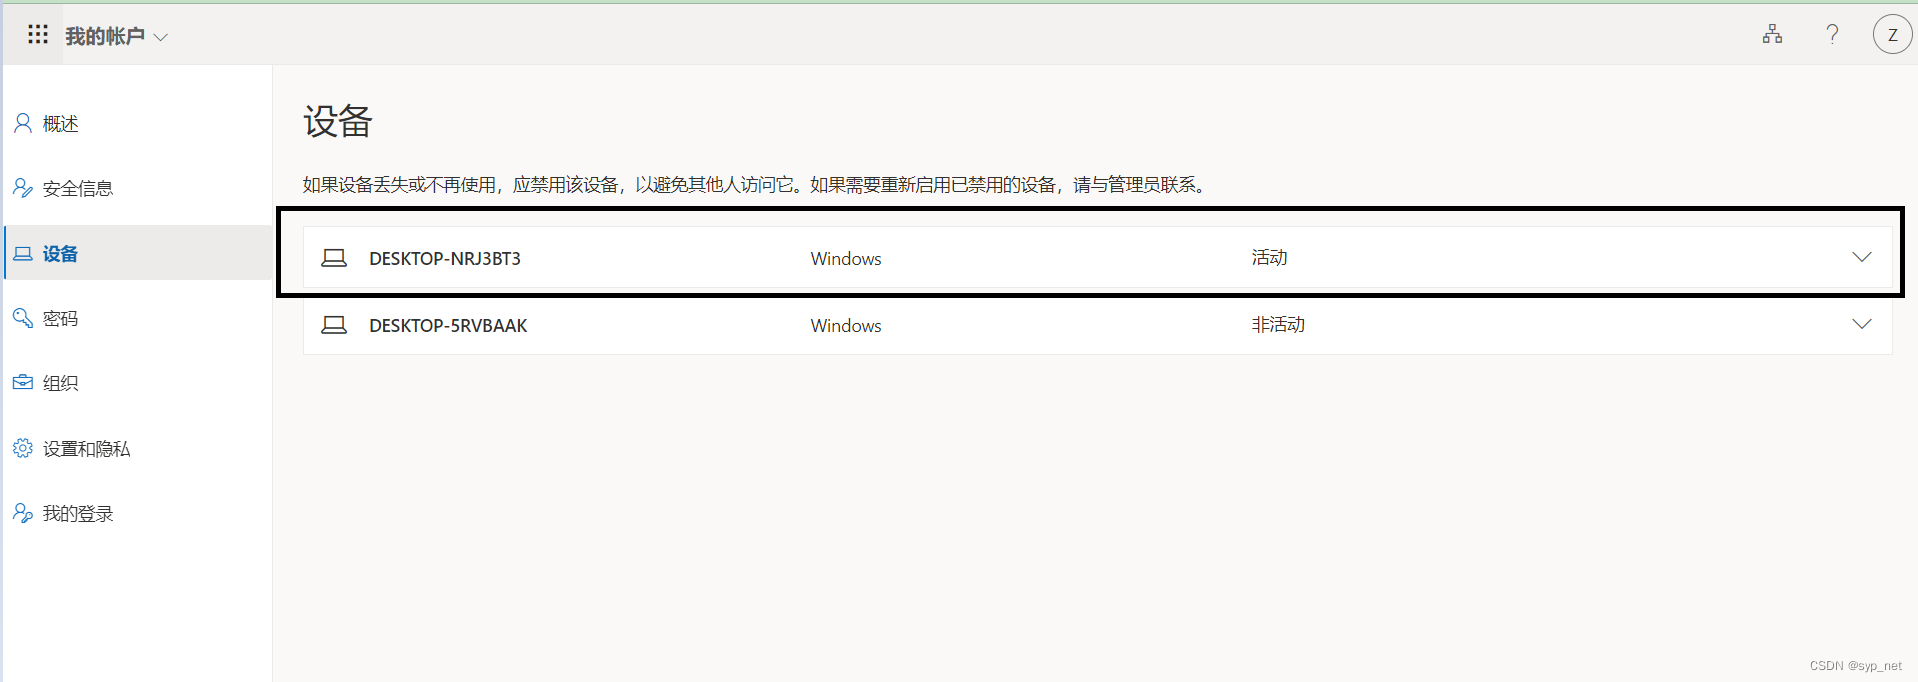Click Windows label of DESKTOP-NRJ3BT3 row
The image size is (1918, 682).
coord(846,258)
